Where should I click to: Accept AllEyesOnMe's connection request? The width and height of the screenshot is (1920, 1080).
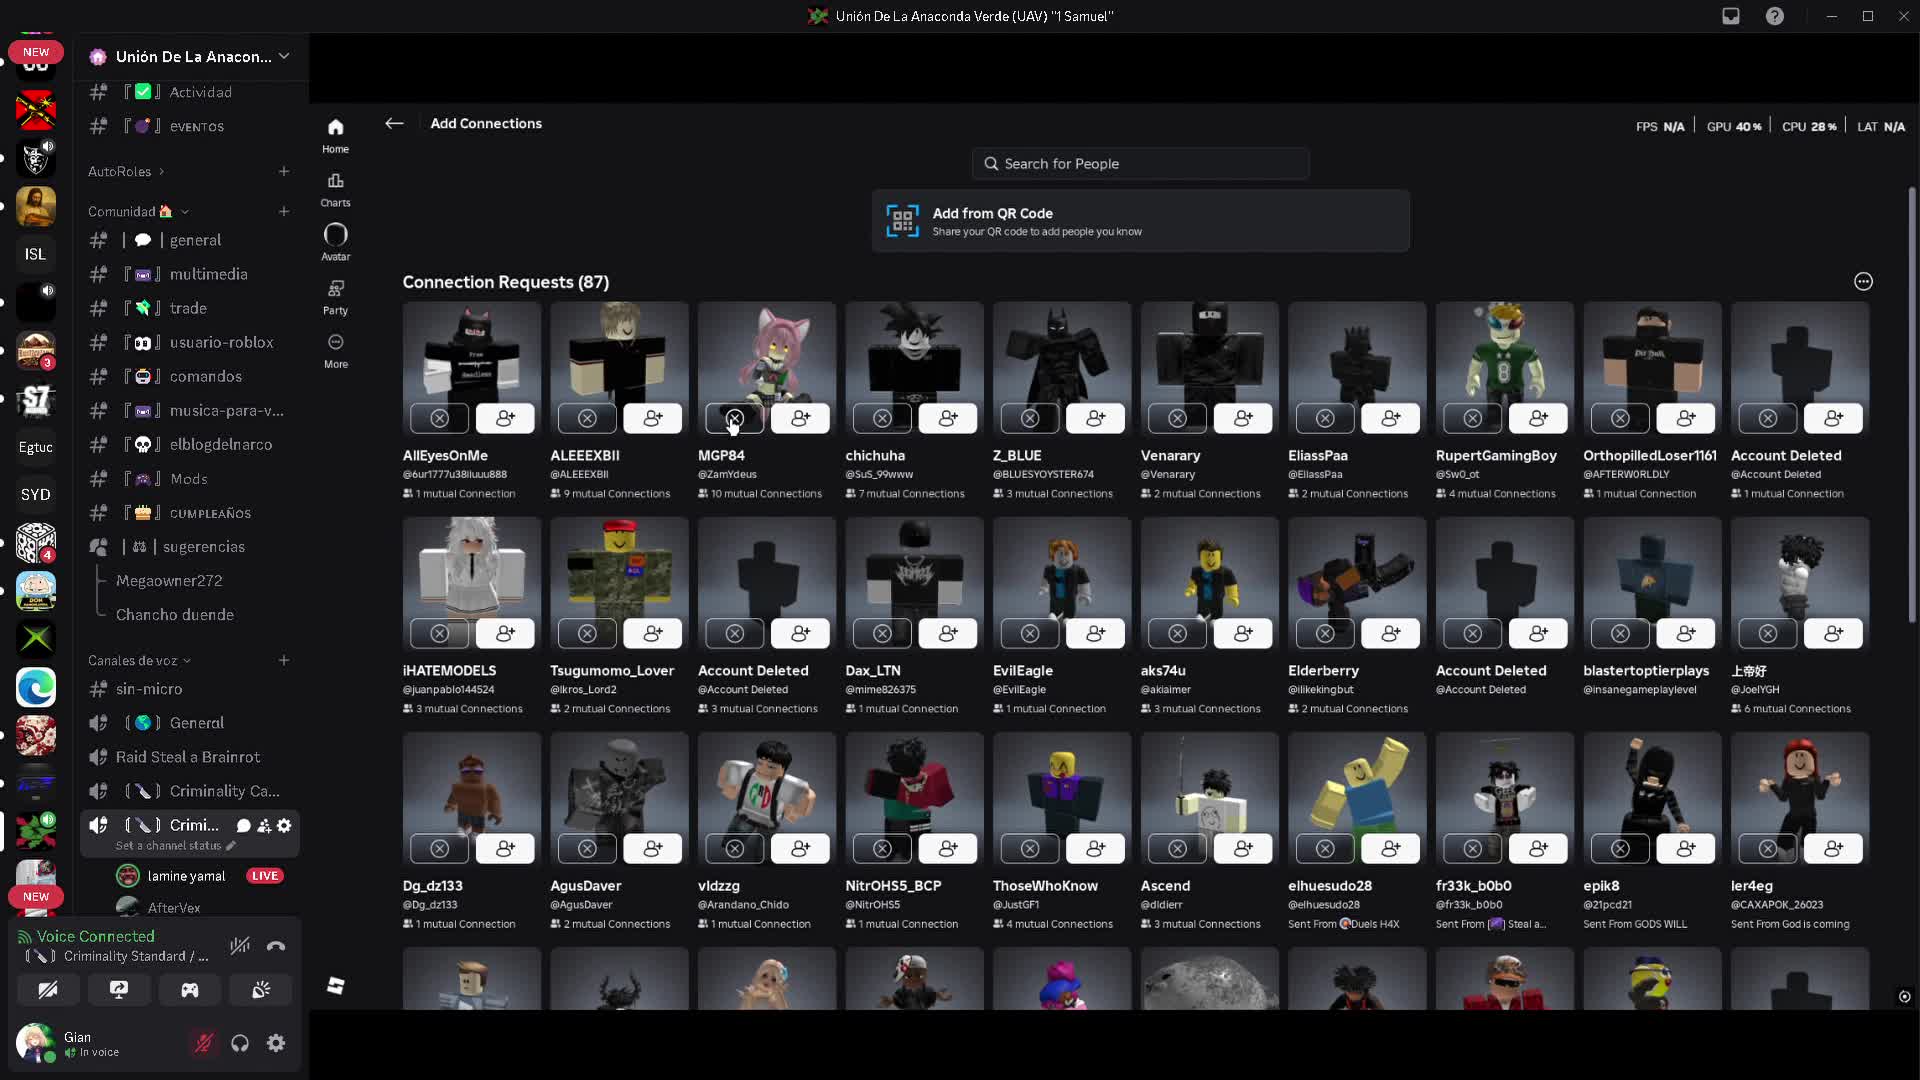[x=506, y=418]
